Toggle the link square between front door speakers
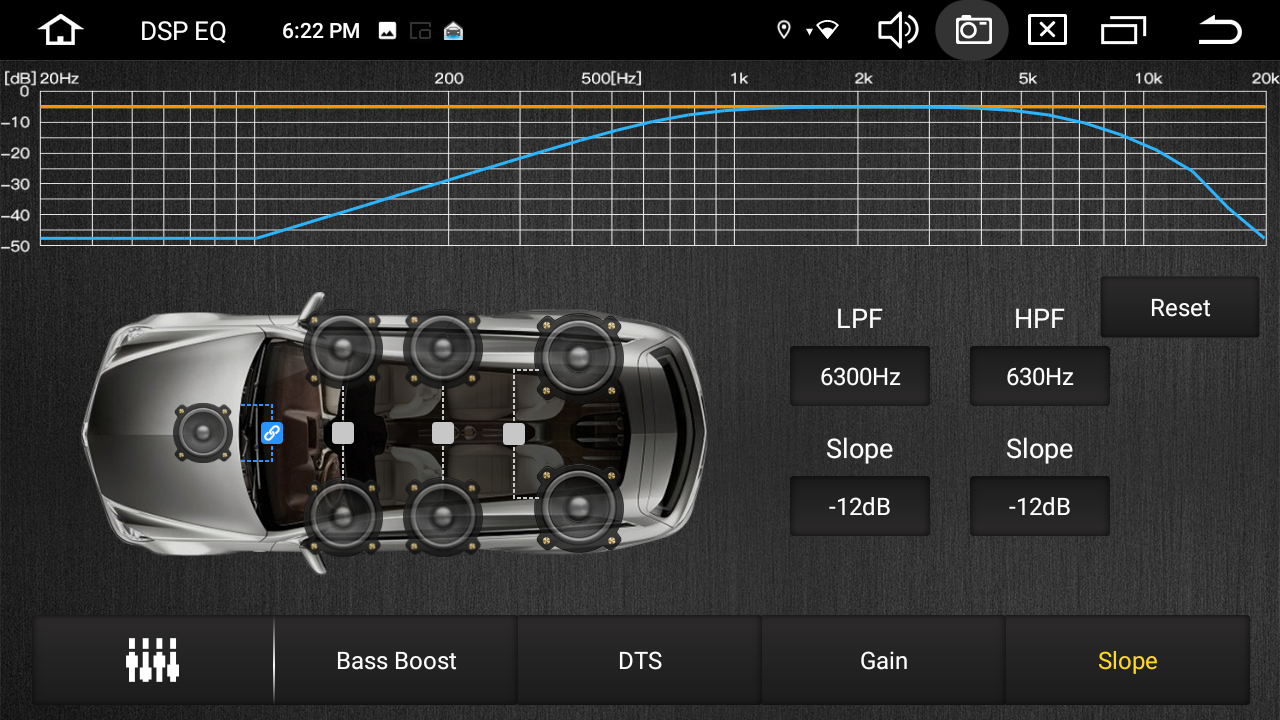1280x720 pixels. pos(343,433)
